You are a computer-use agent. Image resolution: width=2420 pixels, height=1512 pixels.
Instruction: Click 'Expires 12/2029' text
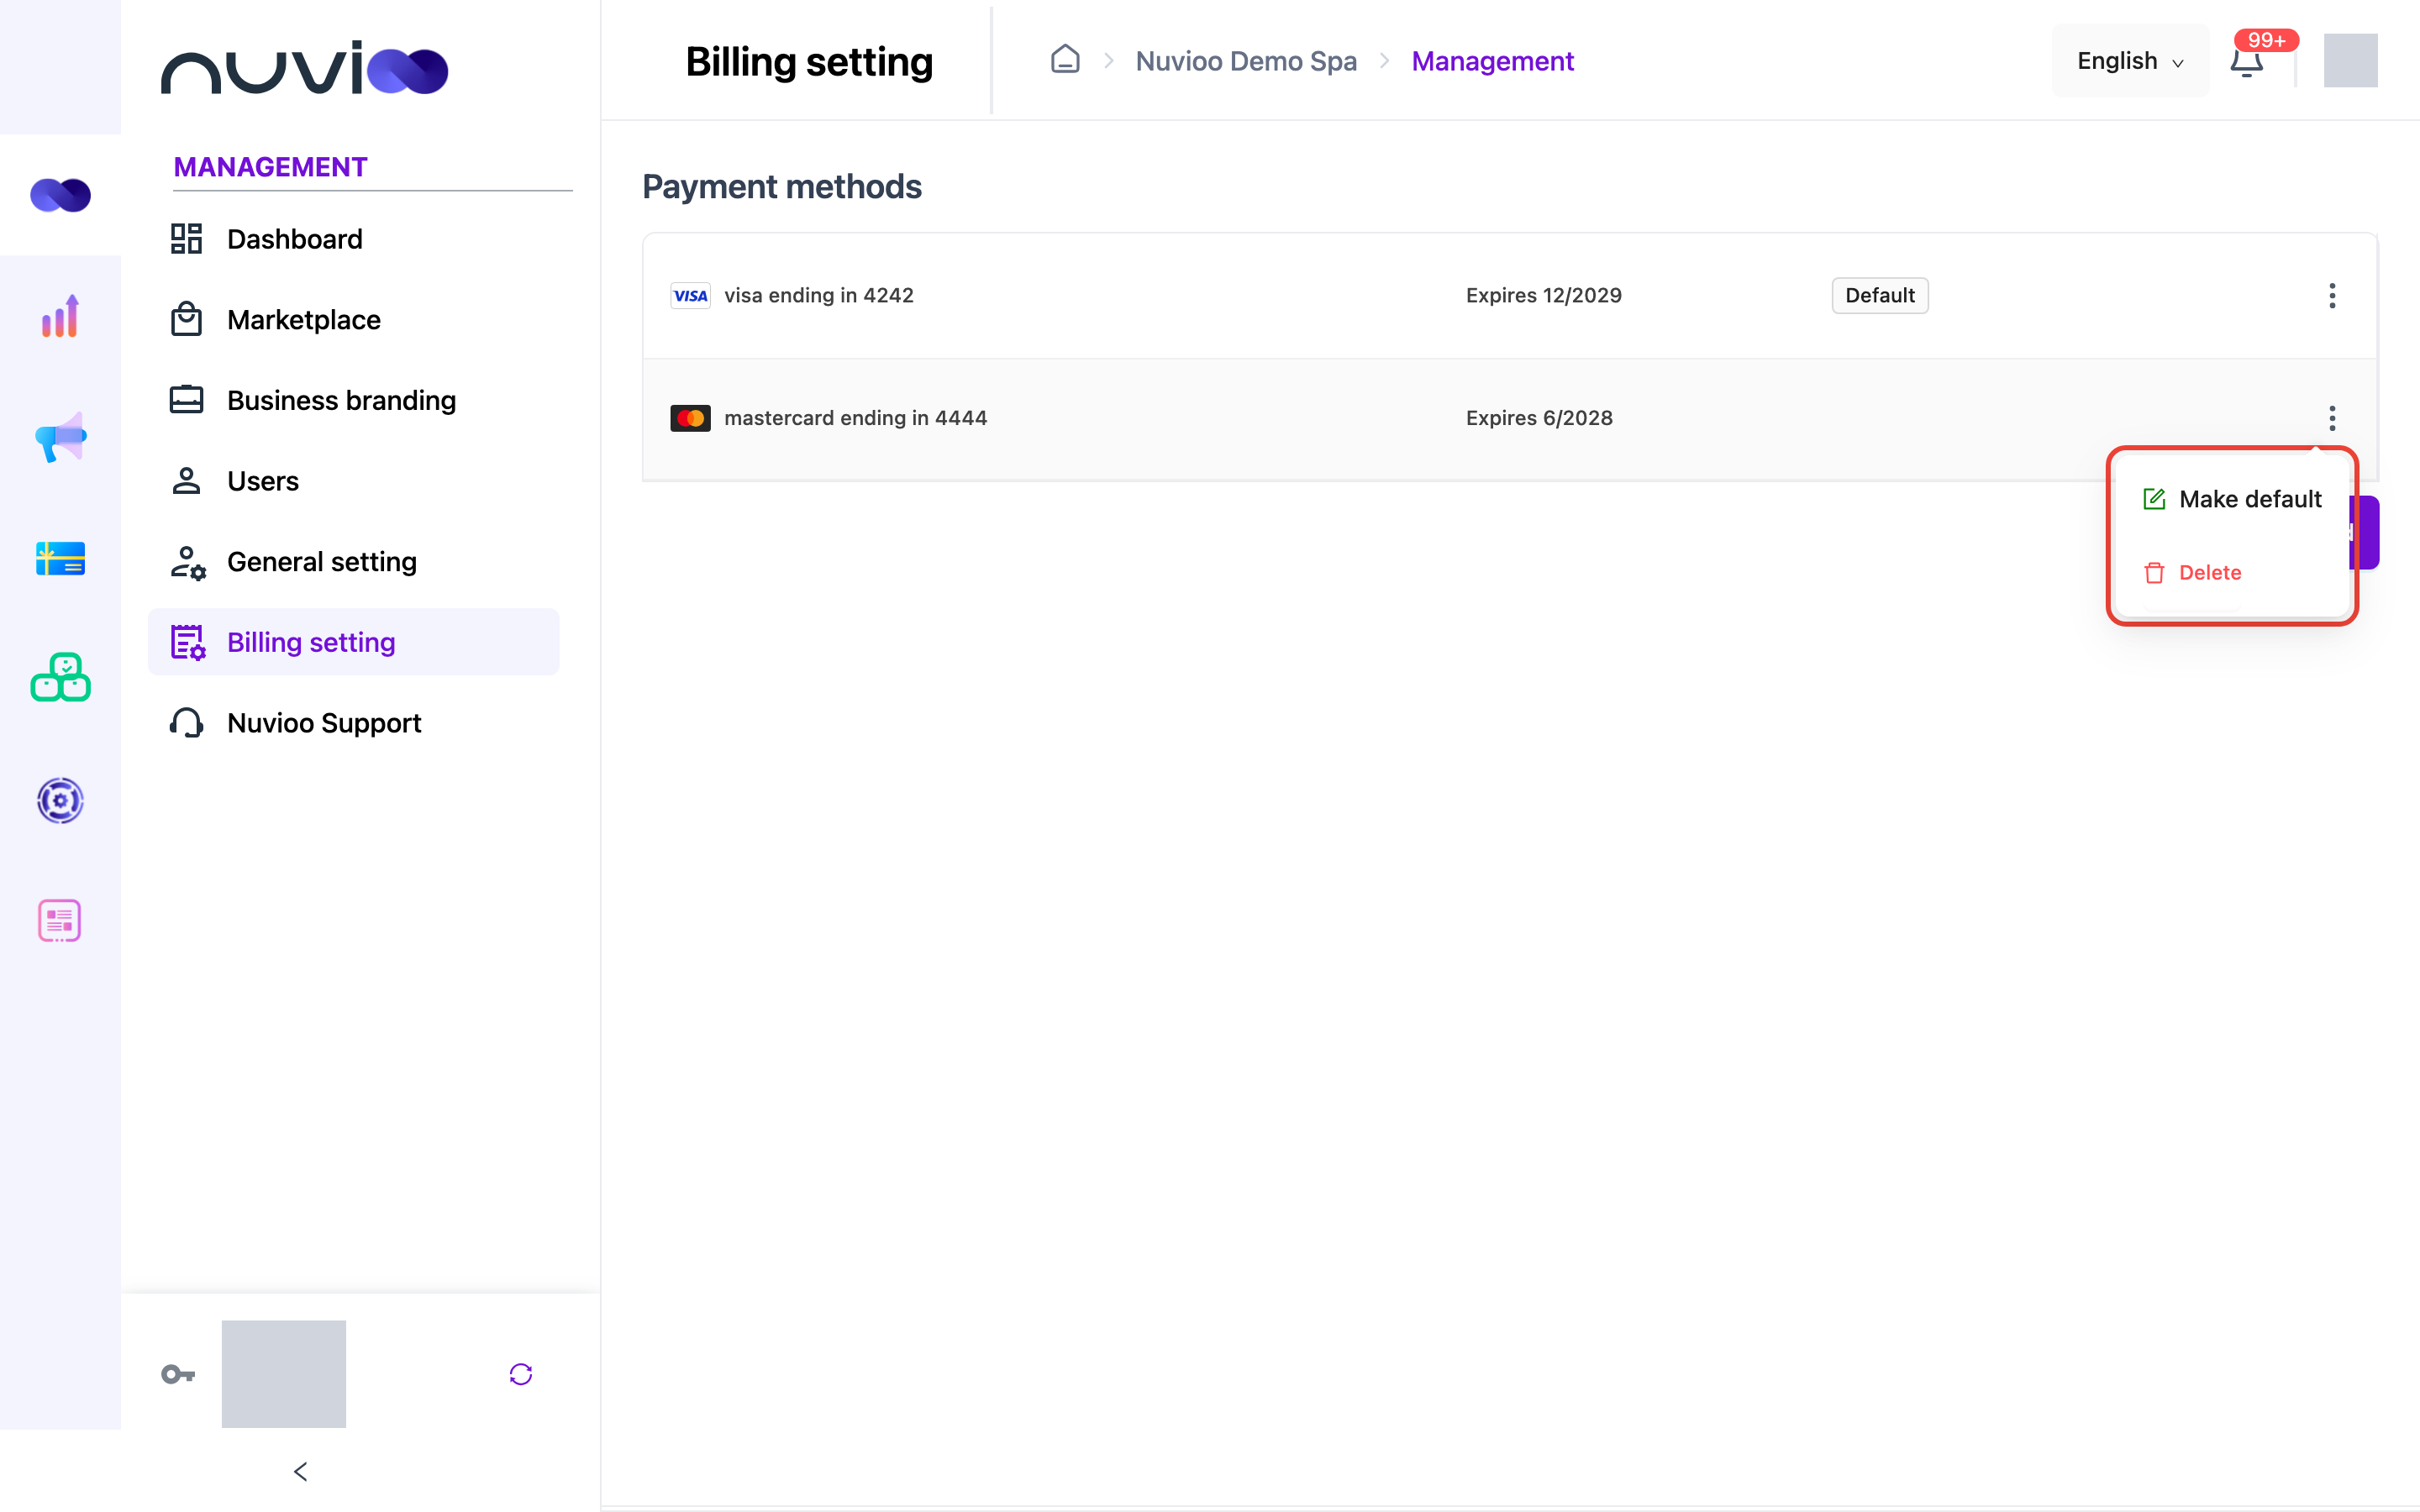point(1544,296)
